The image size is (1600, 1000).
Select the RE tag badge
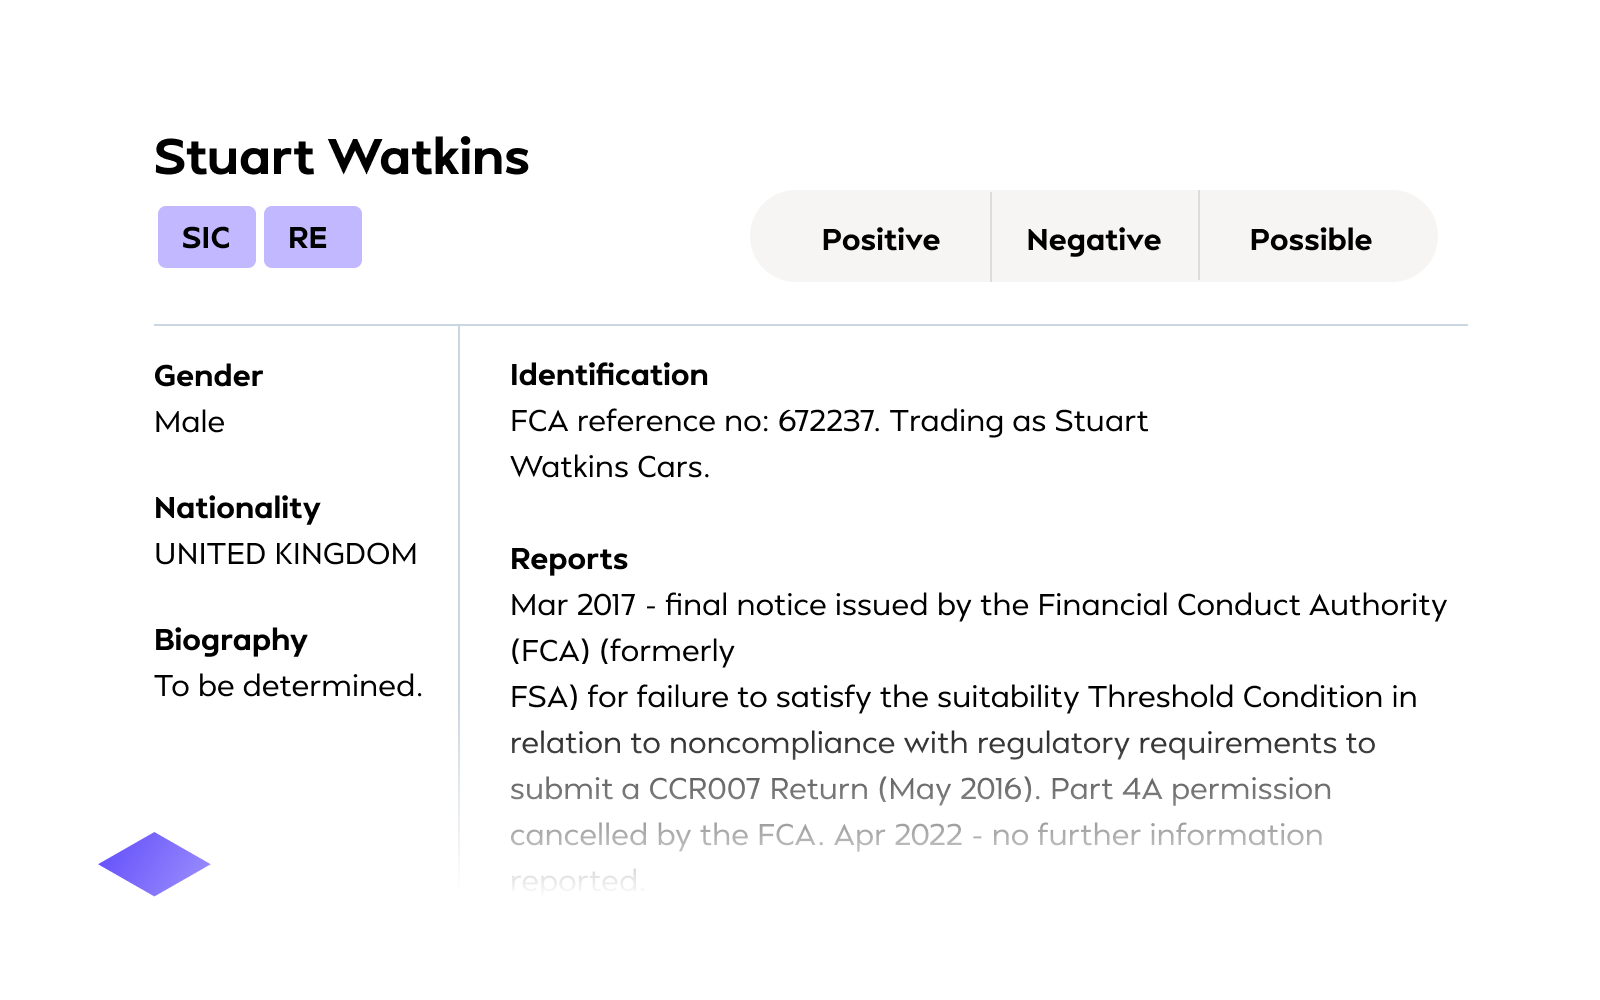coord(312,237)
